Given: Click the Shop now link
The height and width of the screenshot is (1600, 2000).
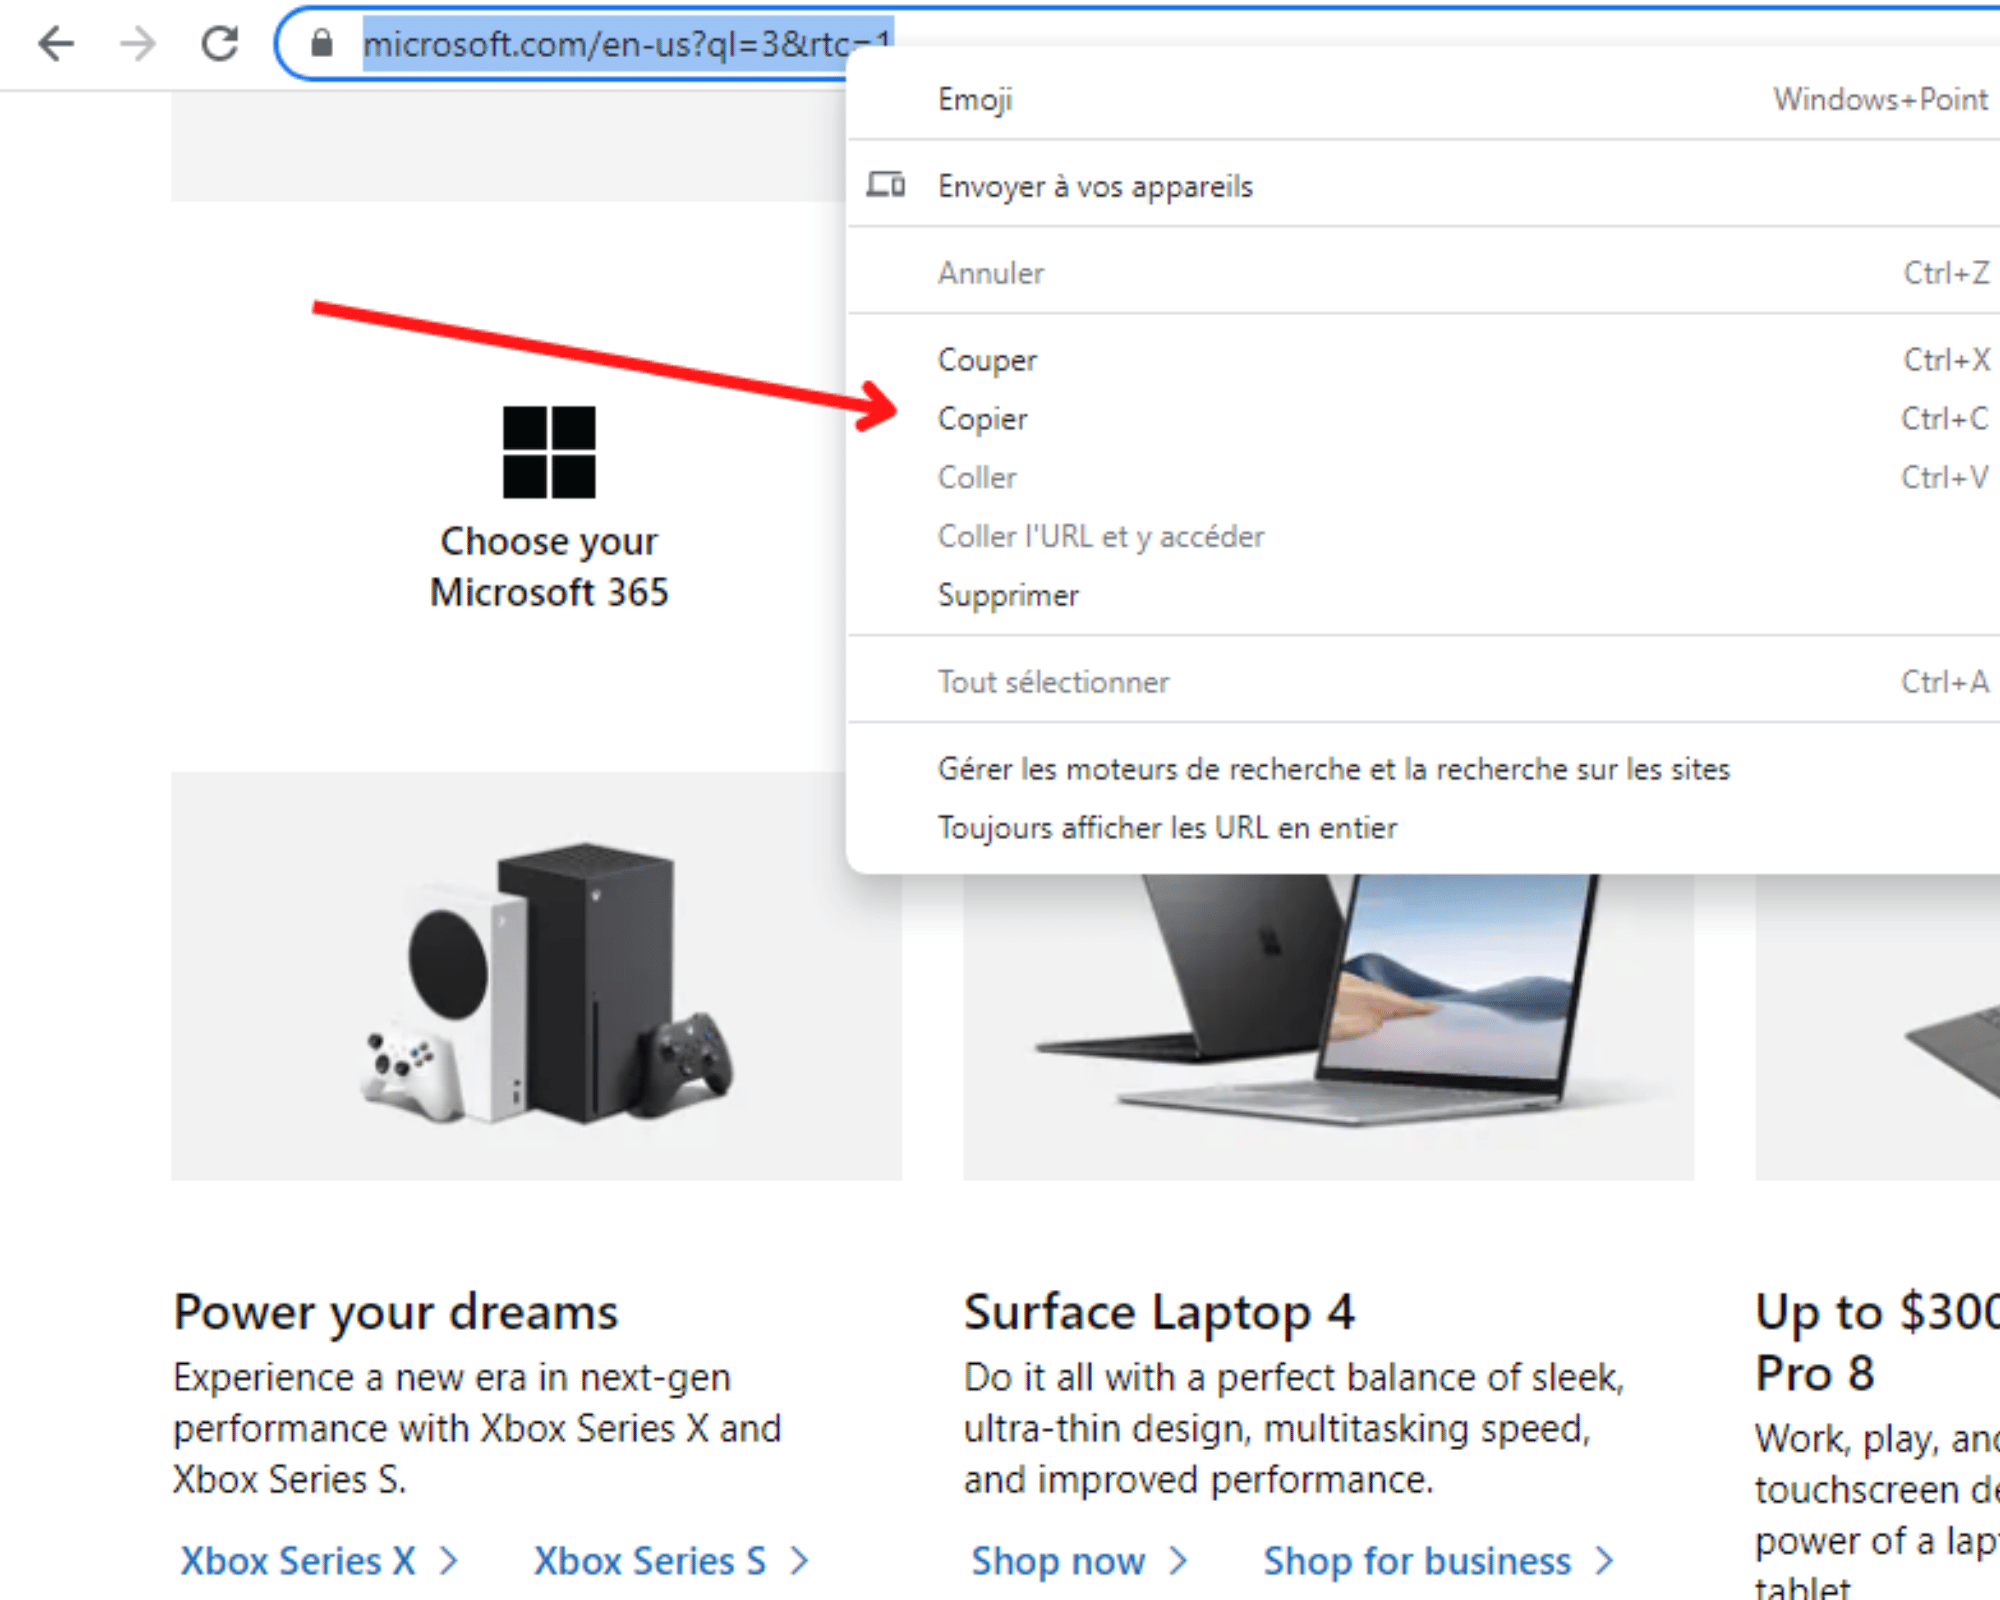Looking at the screenshot, I should (x=1058, y=1561).
